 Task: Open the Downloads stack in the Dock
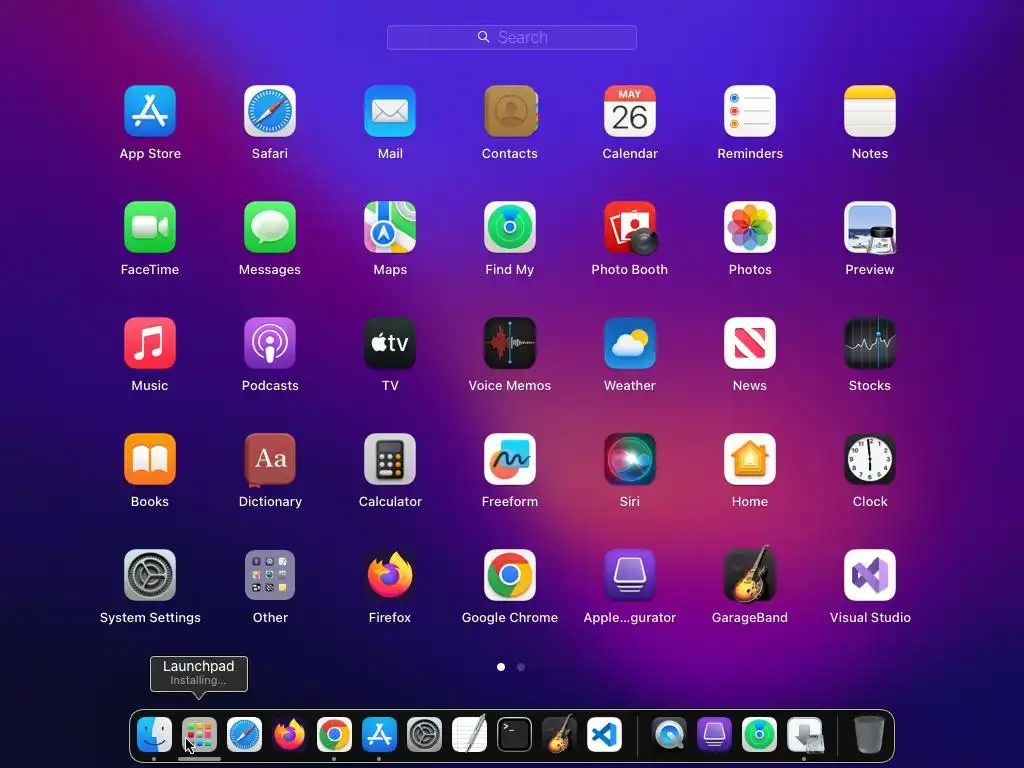click(805, 735)
